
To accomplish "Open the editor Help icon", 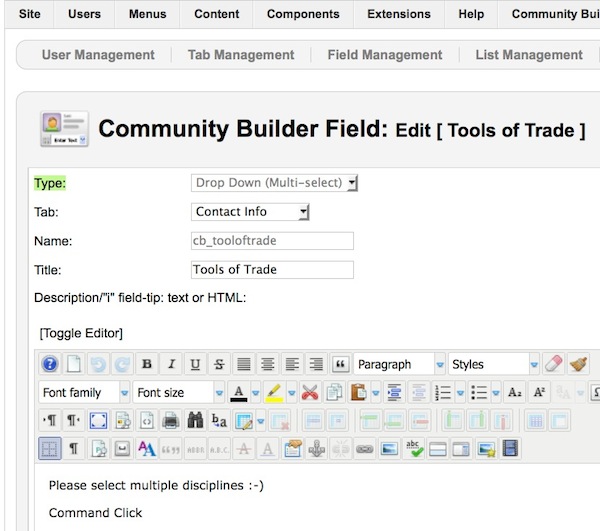I will (50, 364).
